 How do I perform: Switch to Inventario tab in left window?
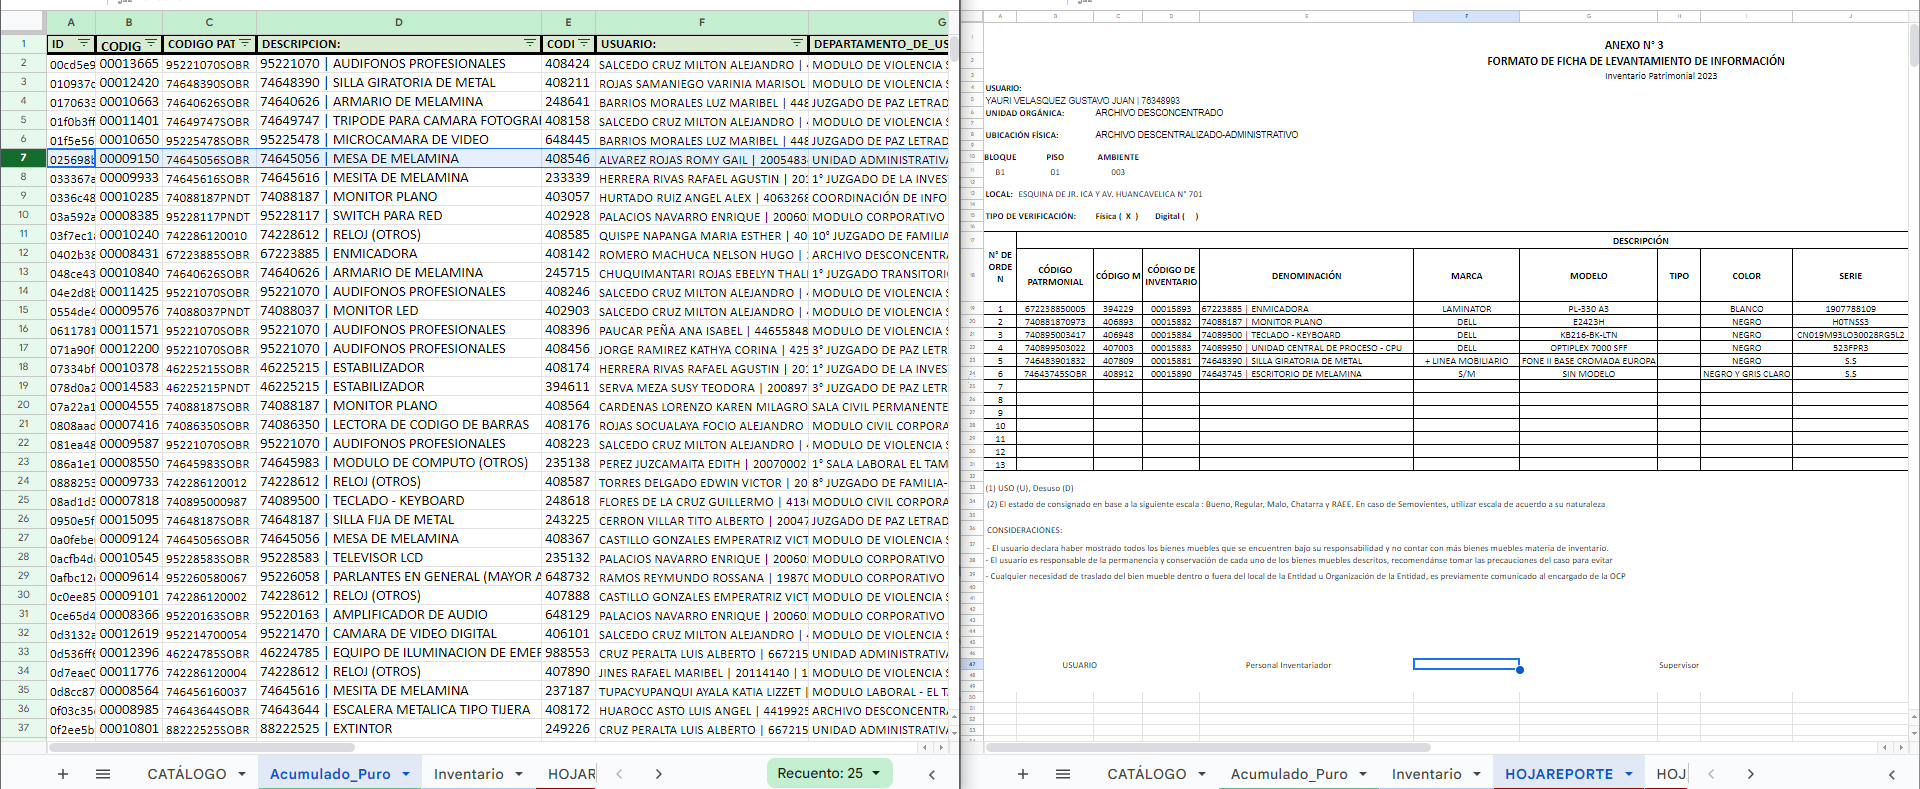(x=468, y=774)
